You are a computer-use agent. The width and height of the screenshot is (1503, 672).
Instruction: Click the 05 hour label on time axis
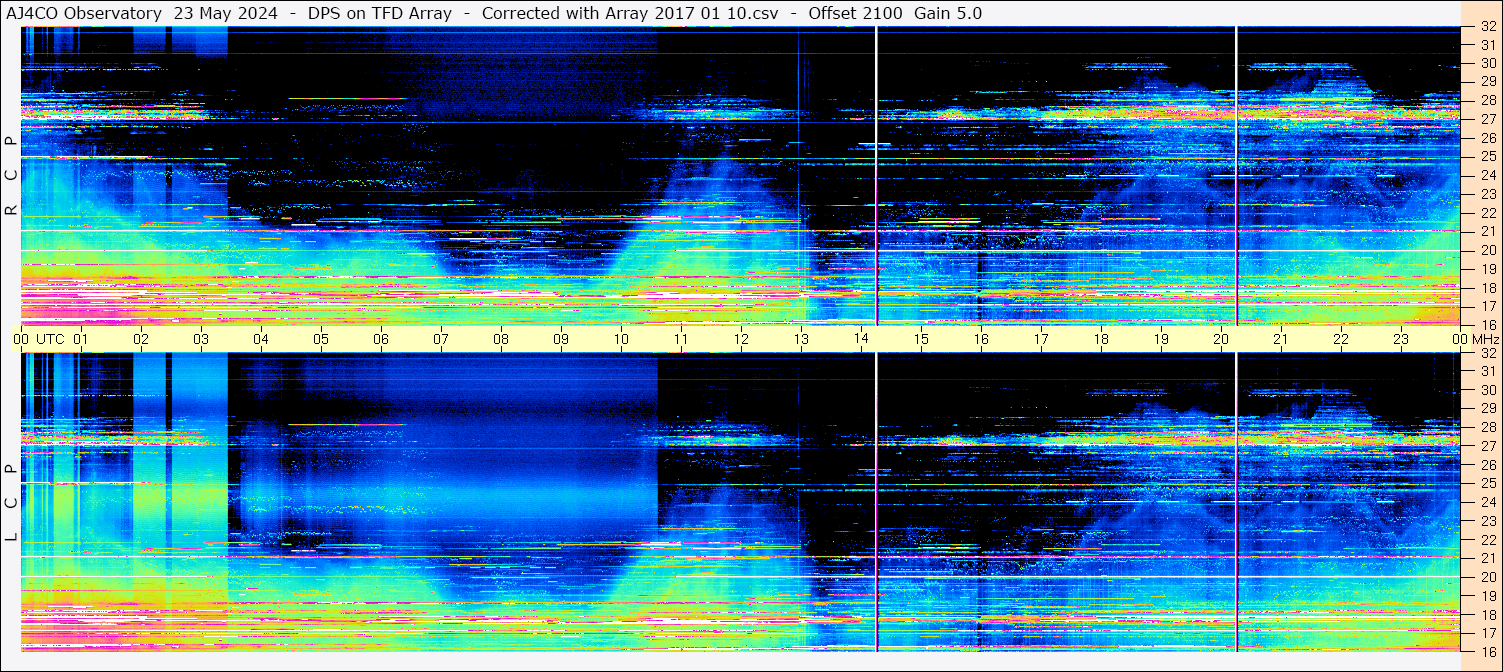pyautogui.click(x=321, y=339)
